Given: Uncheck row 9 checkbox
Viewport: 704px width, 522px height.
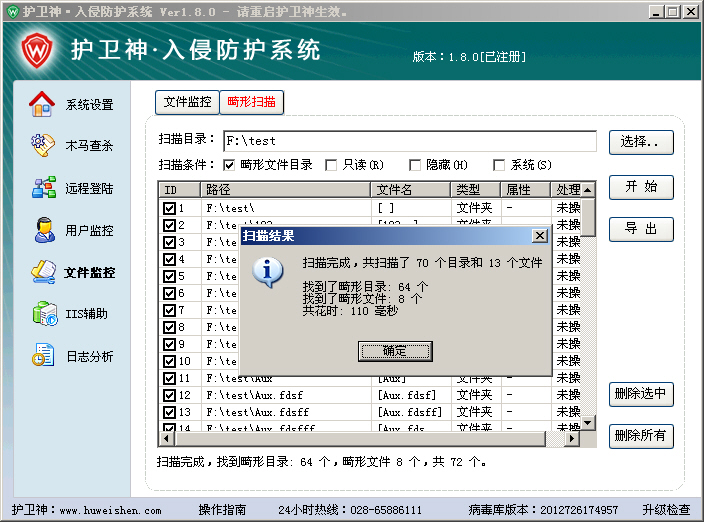Looking at the screenshot, I should [169, 344].
